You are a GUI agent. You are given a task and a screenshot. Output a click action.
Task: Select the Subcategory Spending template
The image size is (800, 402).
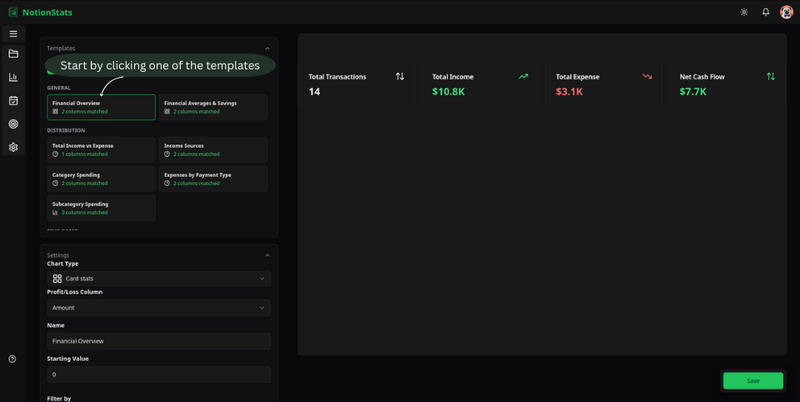click(101, 208)
